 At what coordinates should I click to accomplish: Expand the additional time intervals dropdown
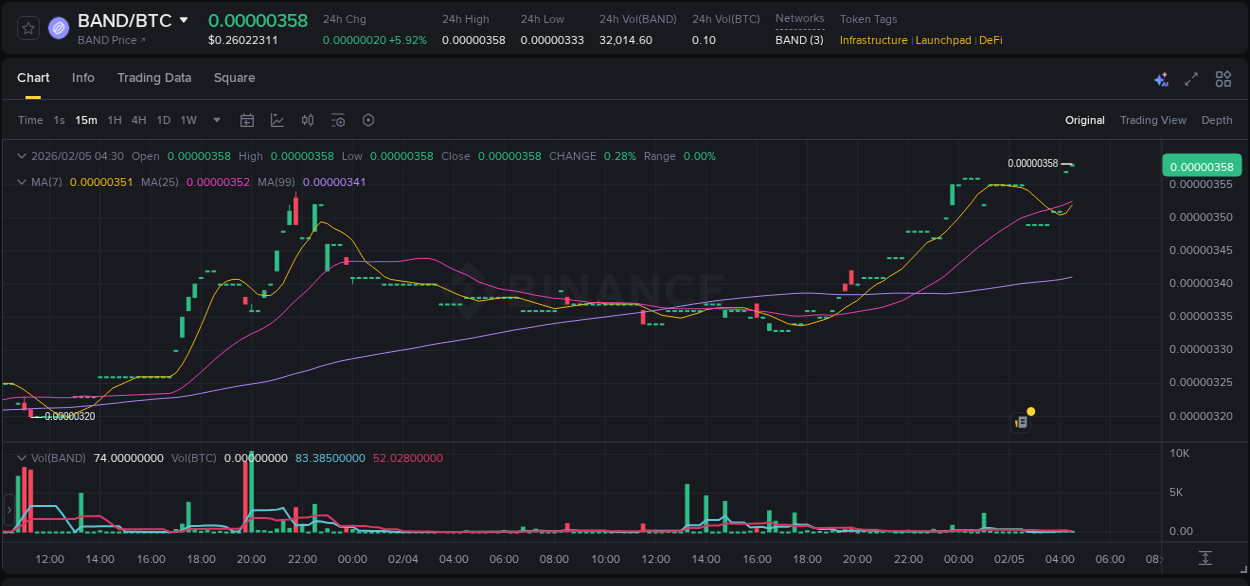point(217,120)
